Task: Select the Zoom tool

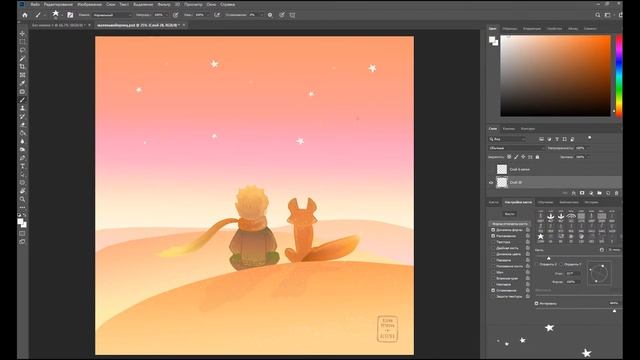Action: pyautogui.click(x=22, y=199)
